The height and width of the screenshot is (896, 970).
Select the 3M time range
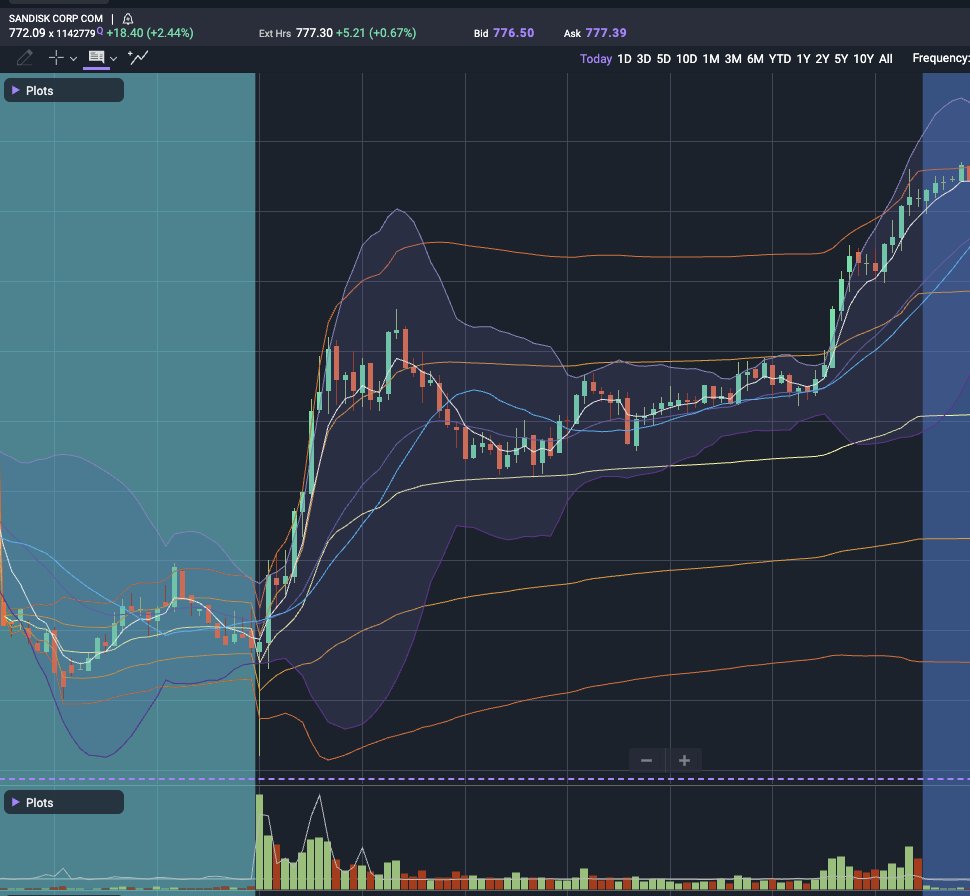click(x=733, y=59)
